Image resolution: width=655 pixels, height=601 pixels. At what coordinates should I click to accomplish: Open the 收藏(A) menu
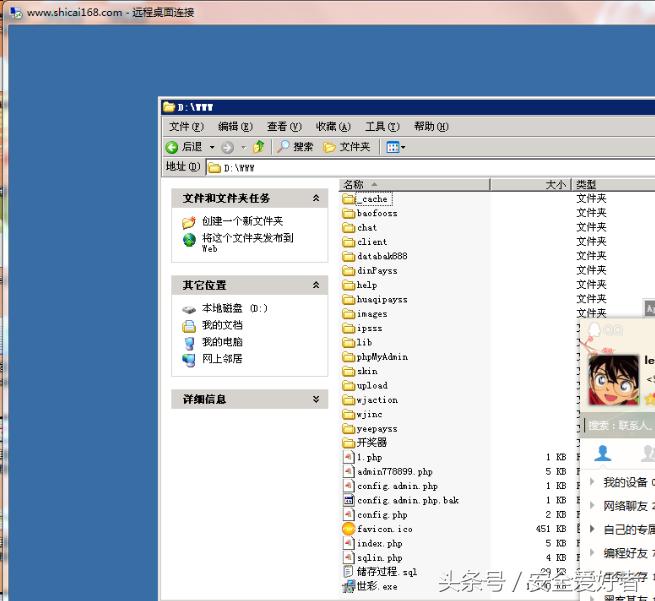point(333,126)
